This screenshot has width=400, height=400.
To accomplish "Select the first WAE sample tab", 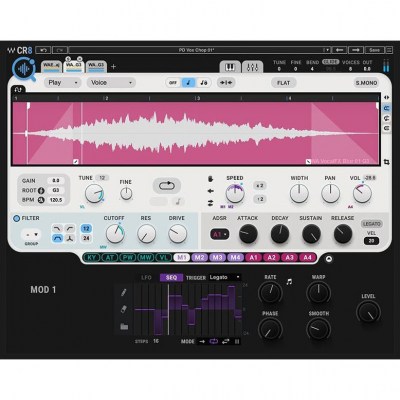I will pyautogui.click(x=52, y=66).
